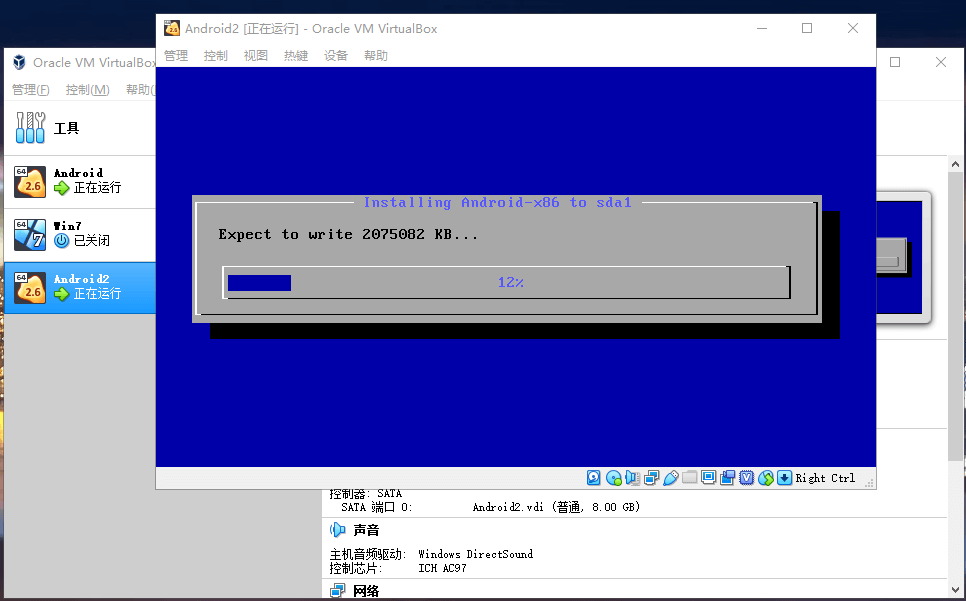Click the USB devices status icon
The image size is (966, 601).
pyautogui.click(x=671, y=478)
